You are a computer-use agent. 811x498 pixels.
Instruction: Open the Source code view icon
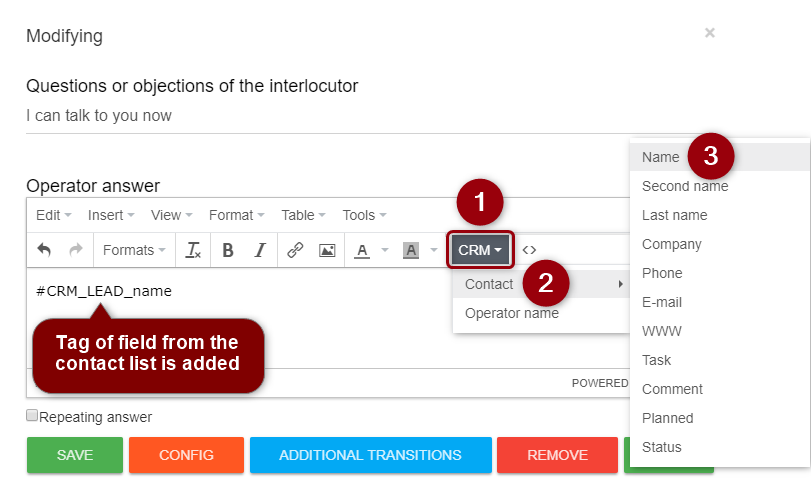(530, 250)
